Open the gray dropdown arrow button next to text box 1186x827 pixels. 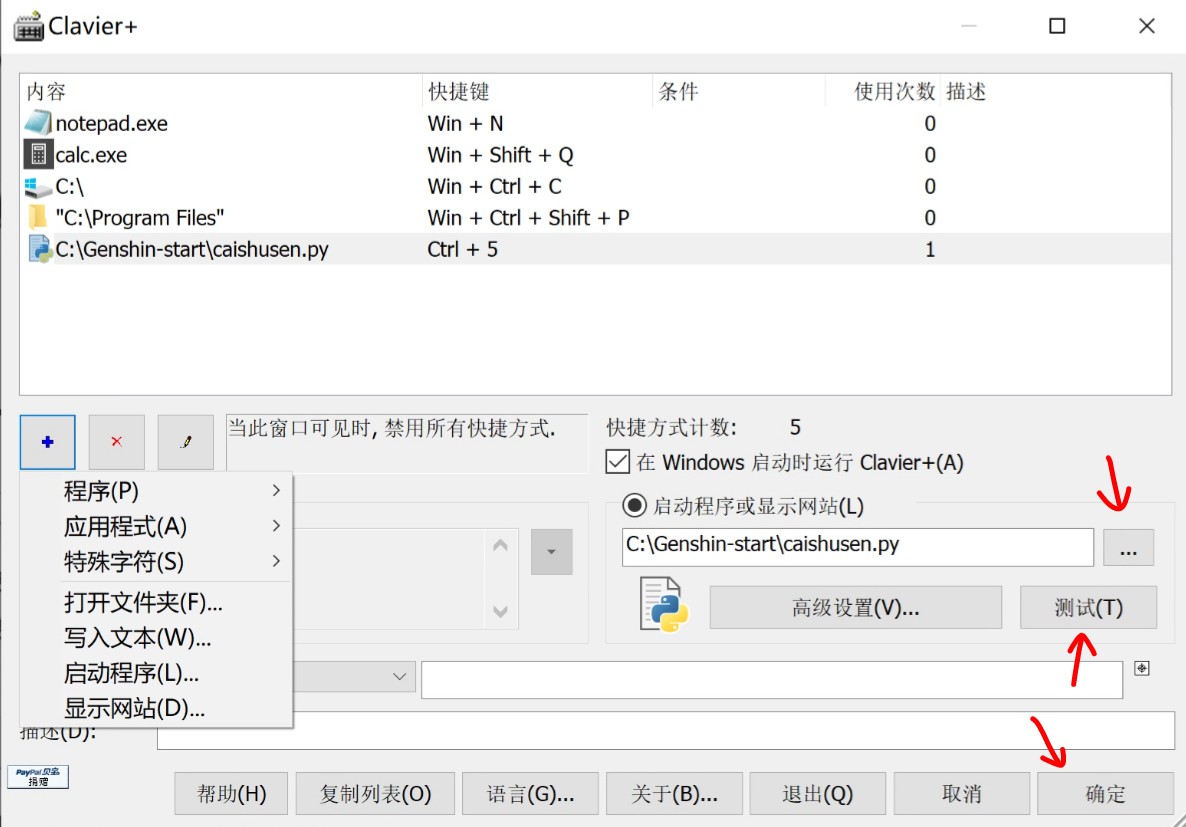[x=551, y=552]
